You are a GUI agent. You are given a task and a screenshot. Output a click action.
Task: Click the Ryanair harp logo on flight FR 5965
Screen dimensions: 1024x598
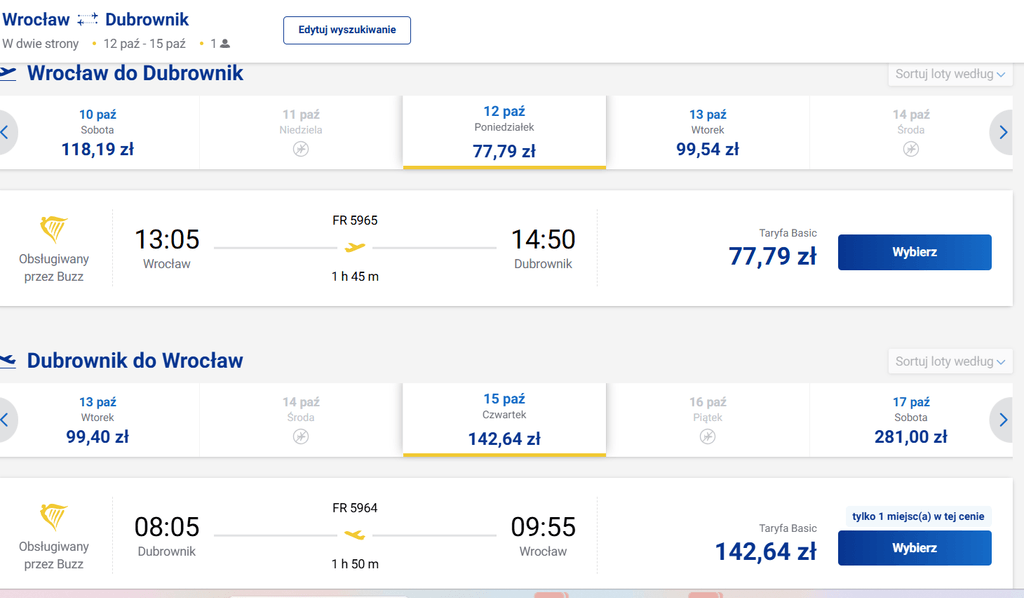pyautogui.click(x=54, y=229)
